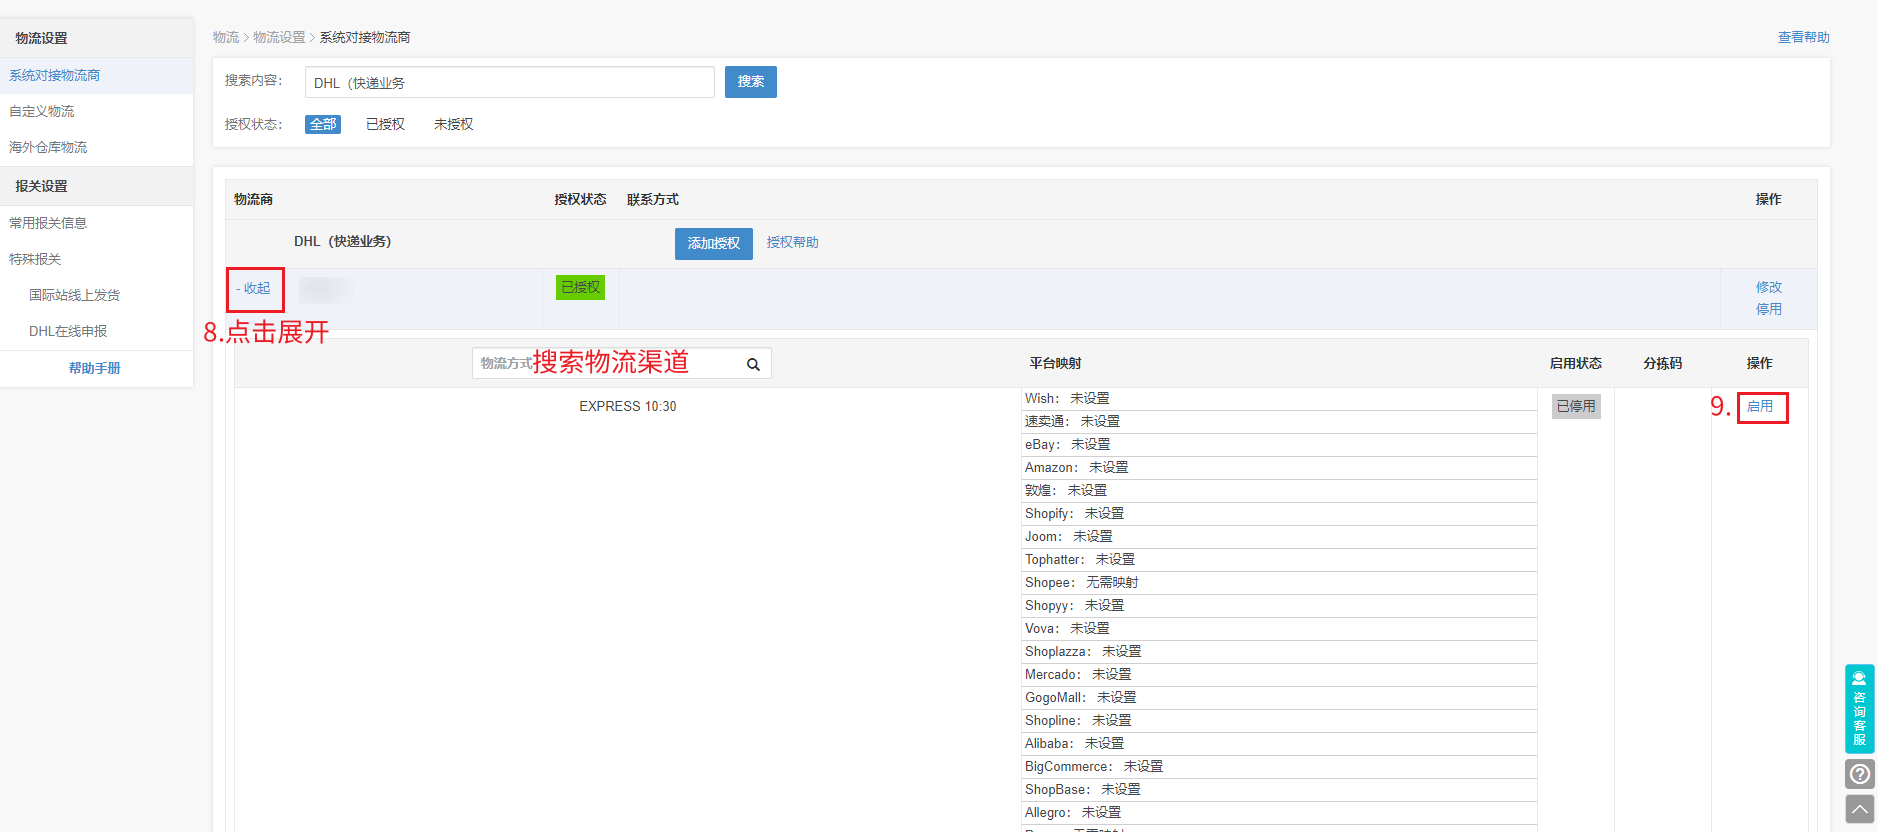Image resolution: width=1878 pixels, height=832 pixels.
Task: Click the Shopify: 未设置 mapping row
Action: tap(1279, 514)
